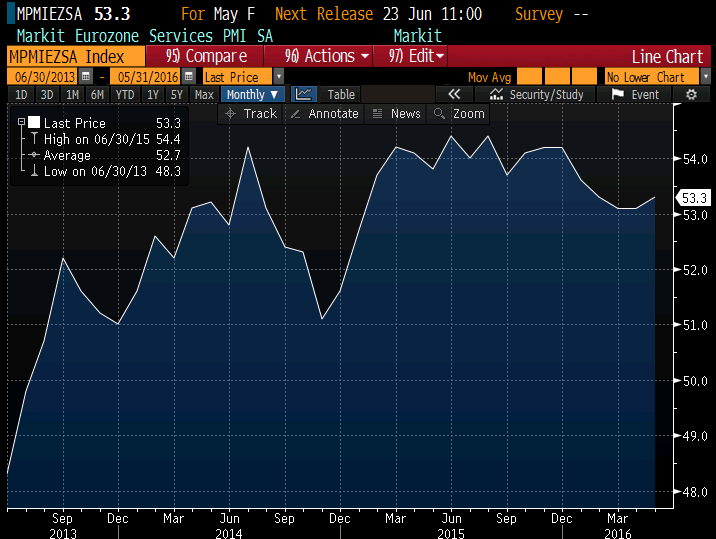Open the Actions menu
Image resolution: width=716 pixels, height=539 pixels.
pyautogui.click(x=326, y=56)
